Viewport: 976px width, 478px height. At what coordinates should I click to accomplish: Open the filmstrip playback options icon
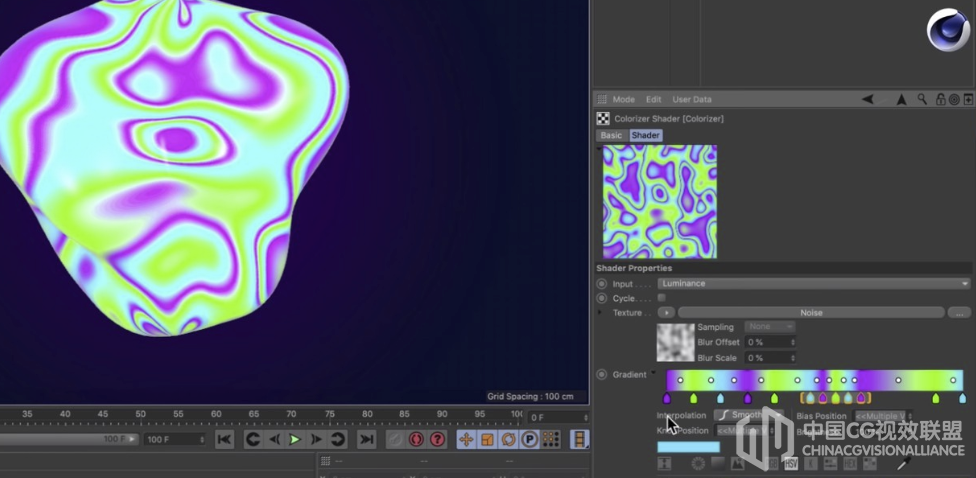[x=580, y=439]
